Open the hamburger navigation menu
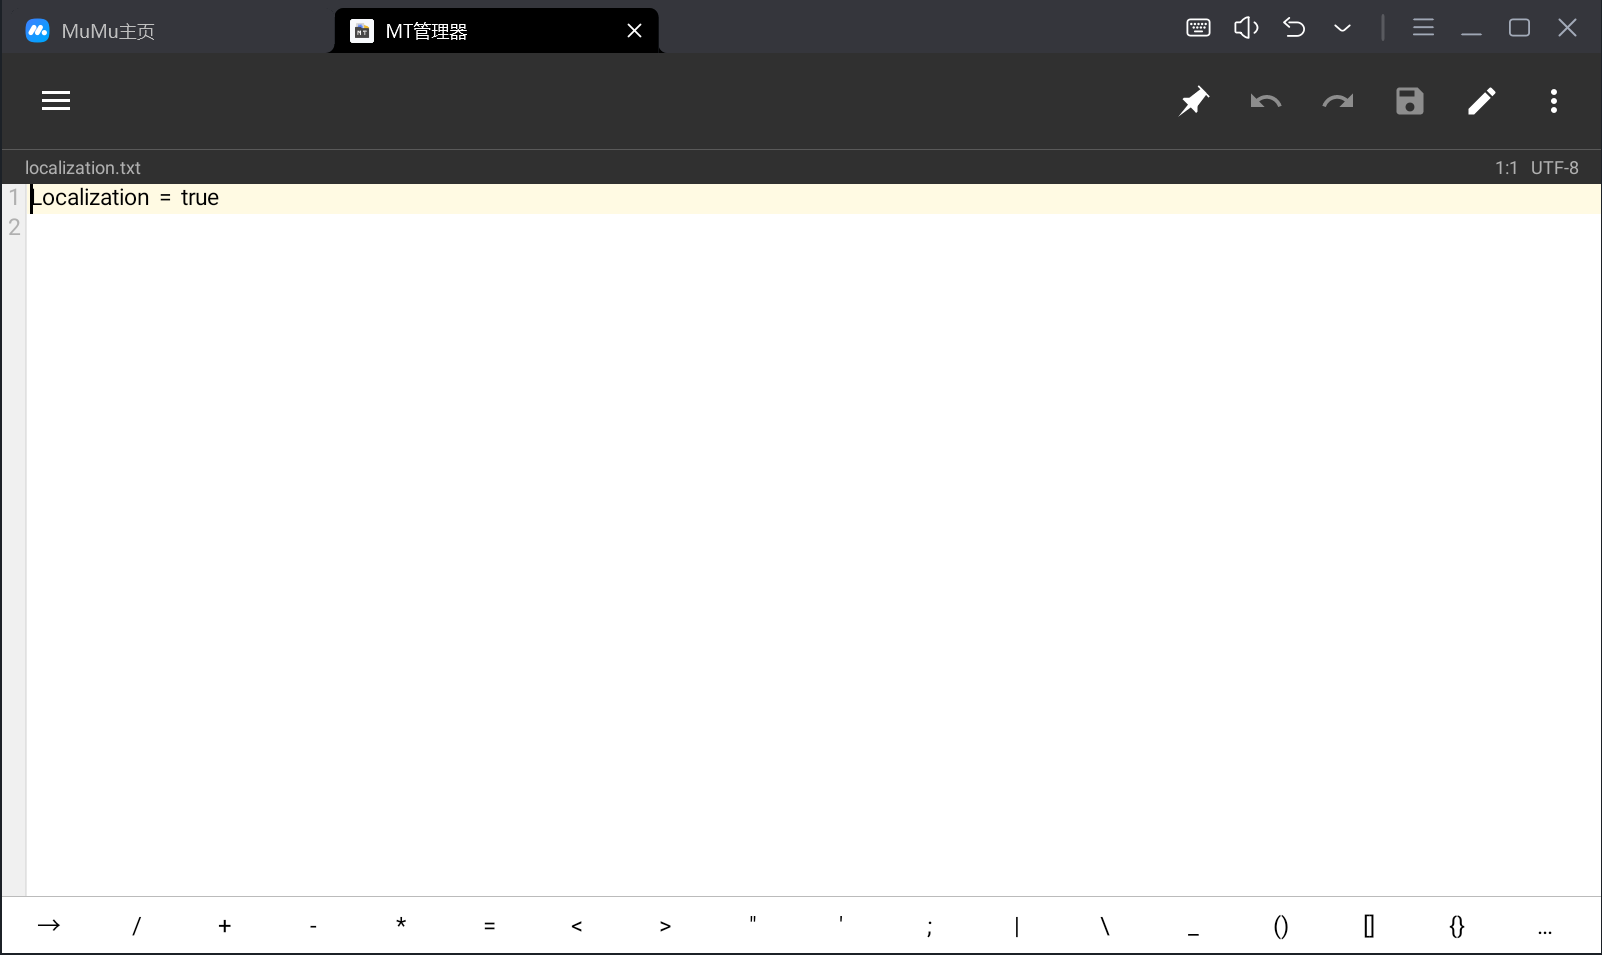 click(56, 100)
